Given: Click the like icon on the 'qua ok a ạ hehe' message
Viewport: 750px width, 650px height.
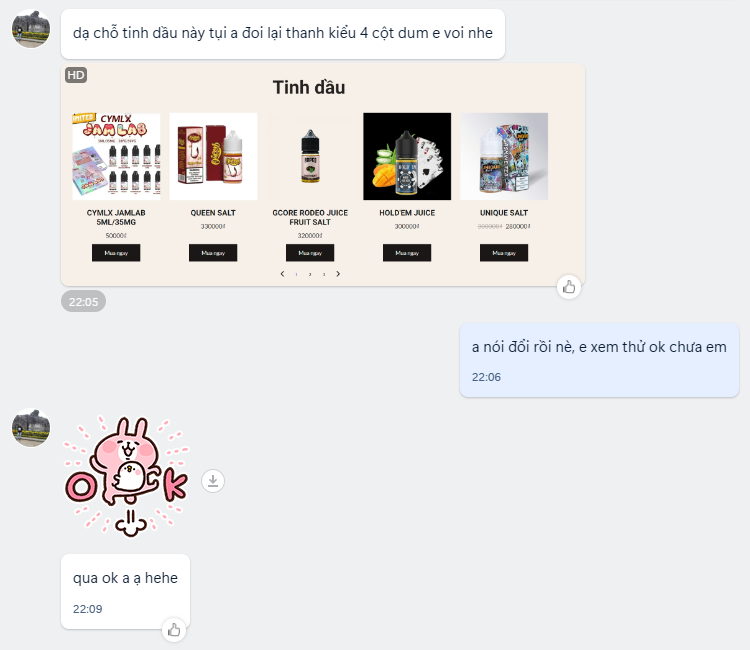Looking at the screenshot, I should pyautogui.click(x=174, y=629).
